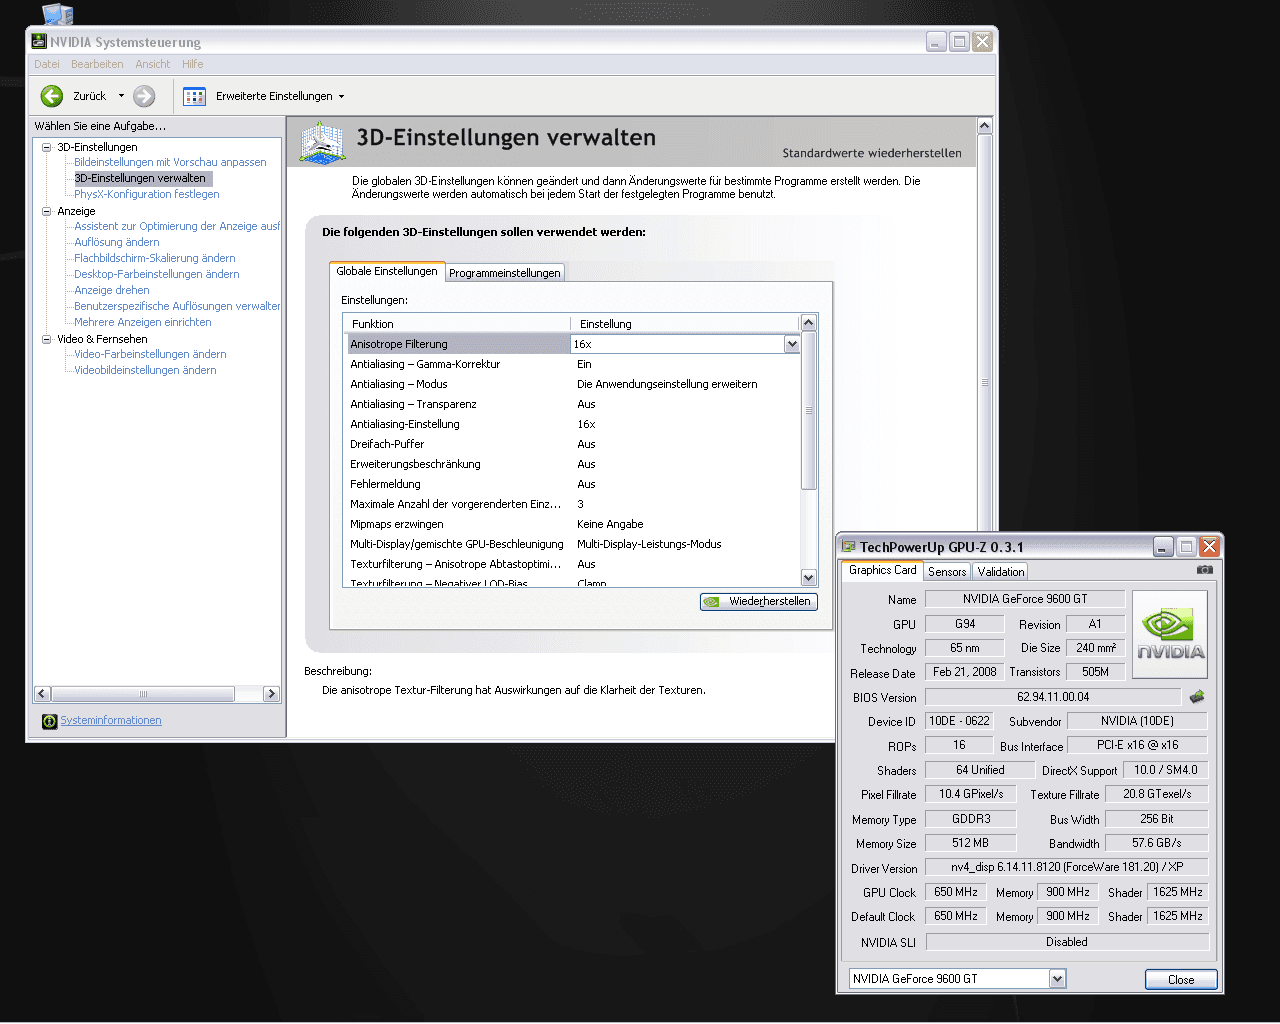Collapse the 3D-Einstellungen tree node

(x=46, y=147)
